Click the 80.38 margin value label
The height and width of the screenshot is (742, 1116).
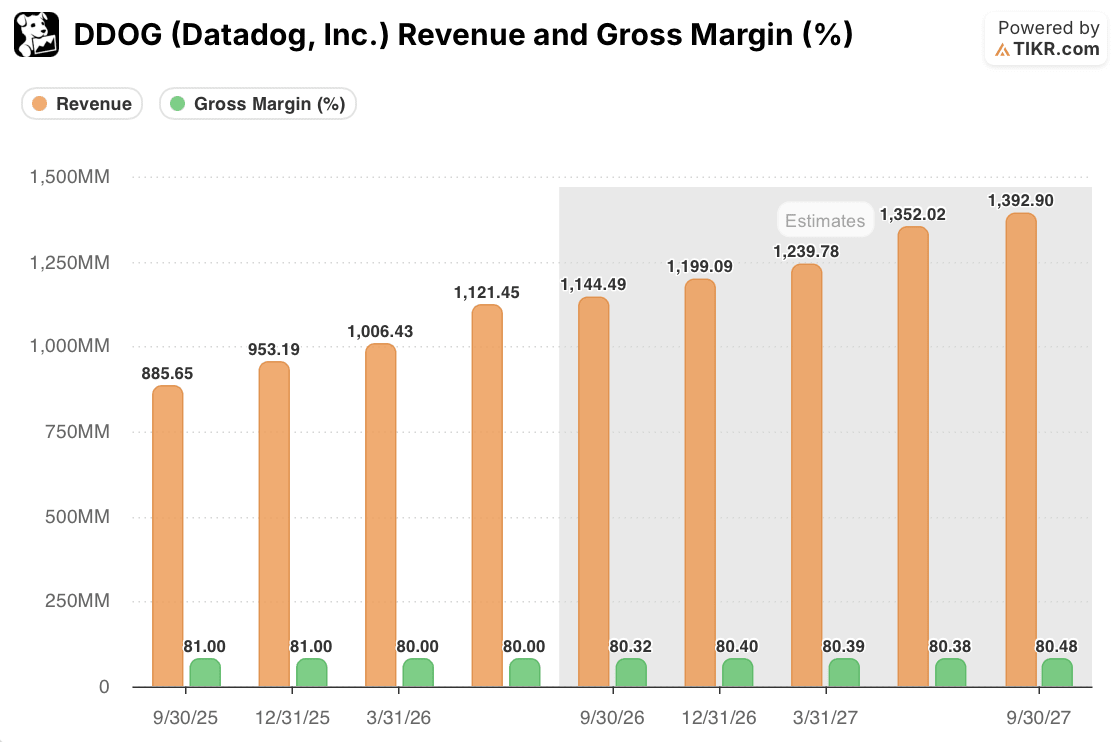(x=950, y=647)
